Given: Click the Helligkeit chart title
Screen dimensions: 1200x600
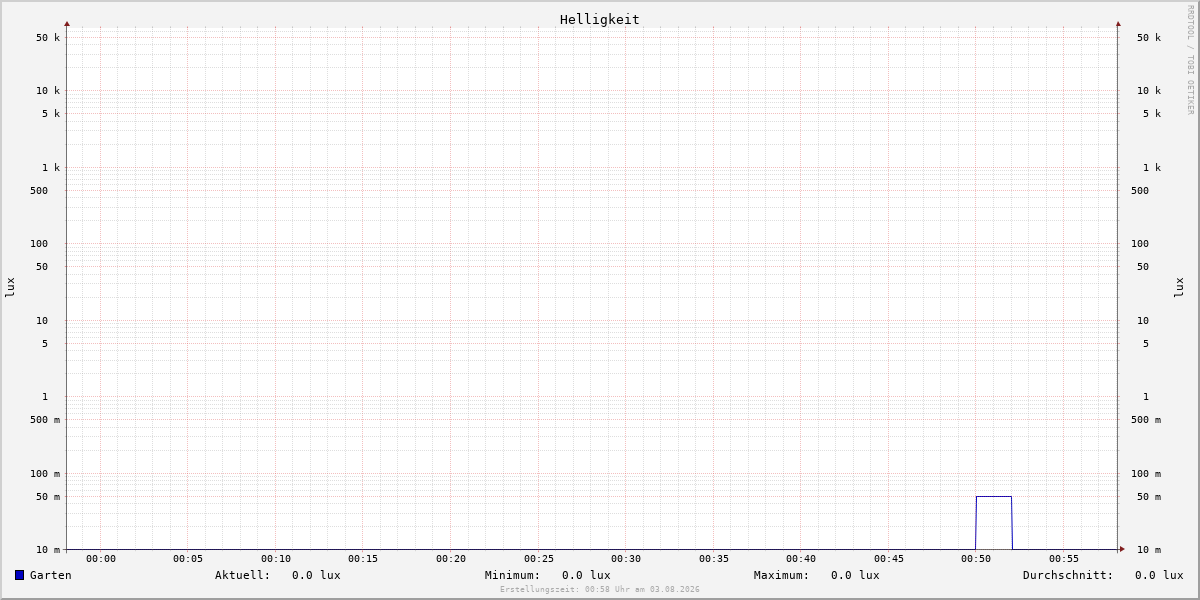Looking at the screenshot, I should click(600, 19).
